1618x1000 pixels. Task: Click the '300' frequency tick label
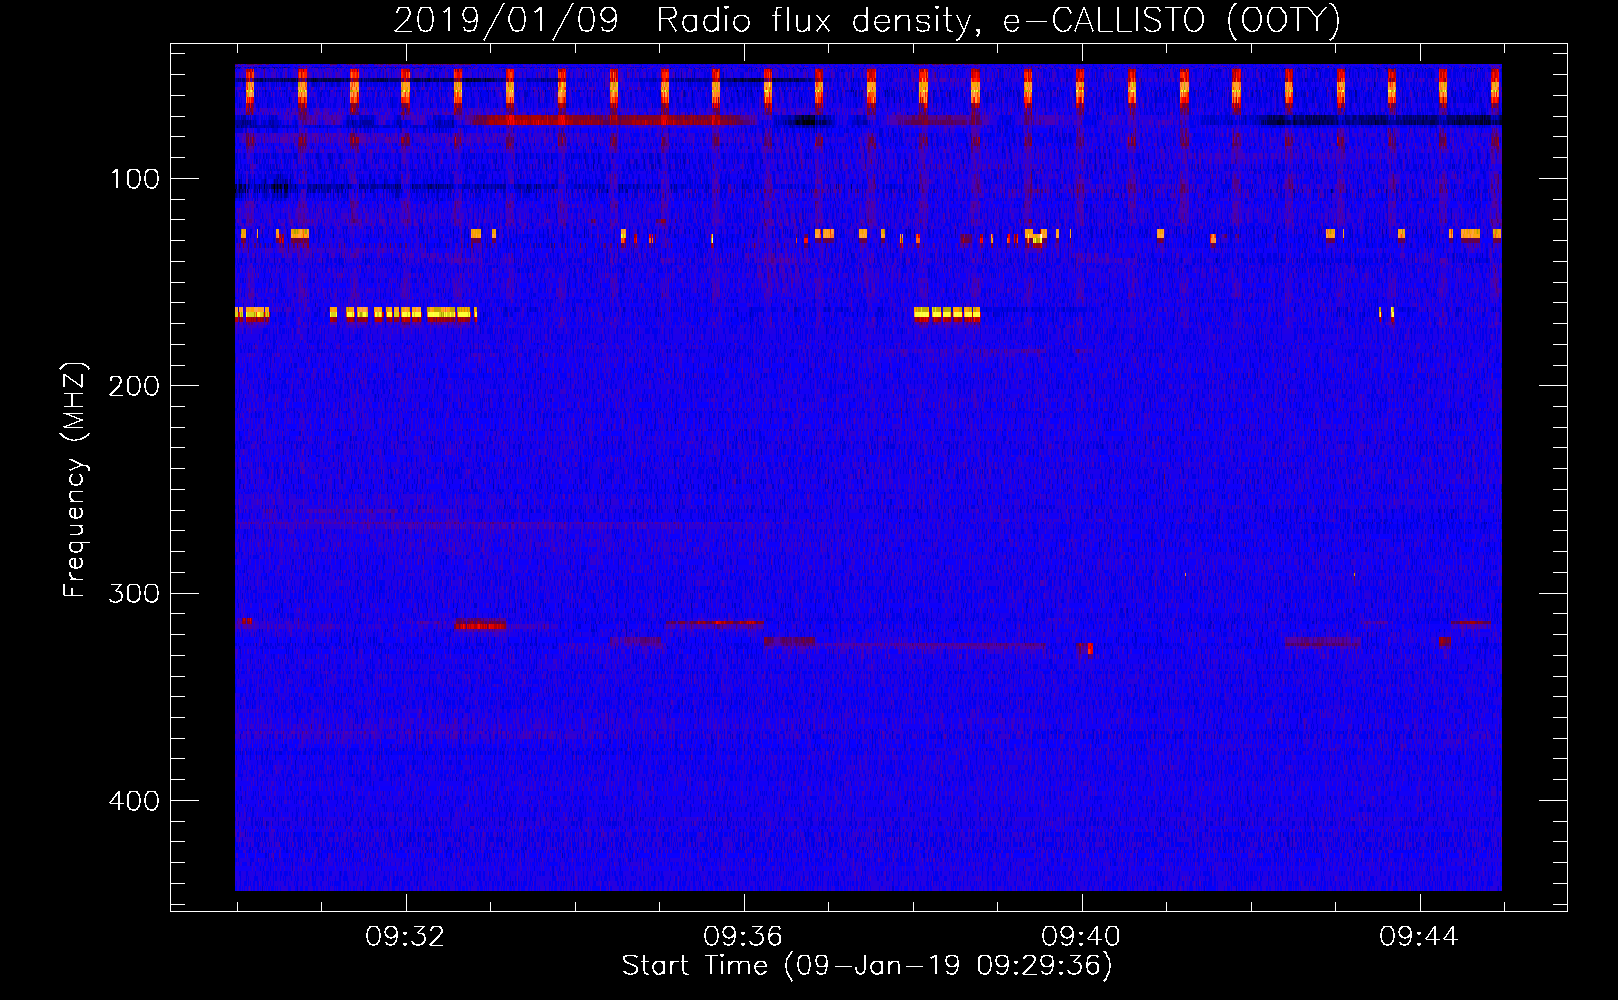(x=134, y=593)
